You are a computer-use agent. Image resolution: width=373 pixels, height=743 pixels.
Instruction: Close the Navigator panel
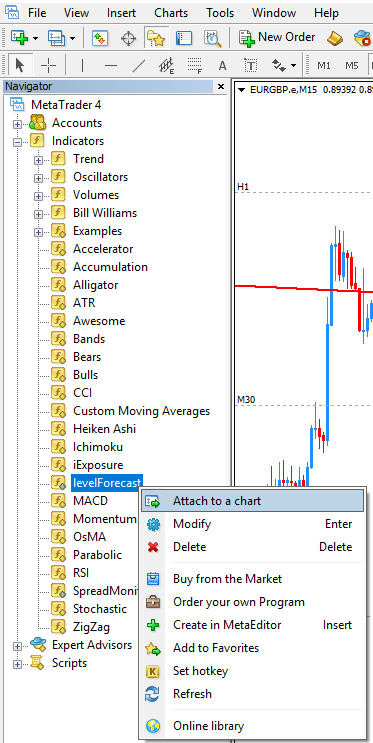coord(220,87)
